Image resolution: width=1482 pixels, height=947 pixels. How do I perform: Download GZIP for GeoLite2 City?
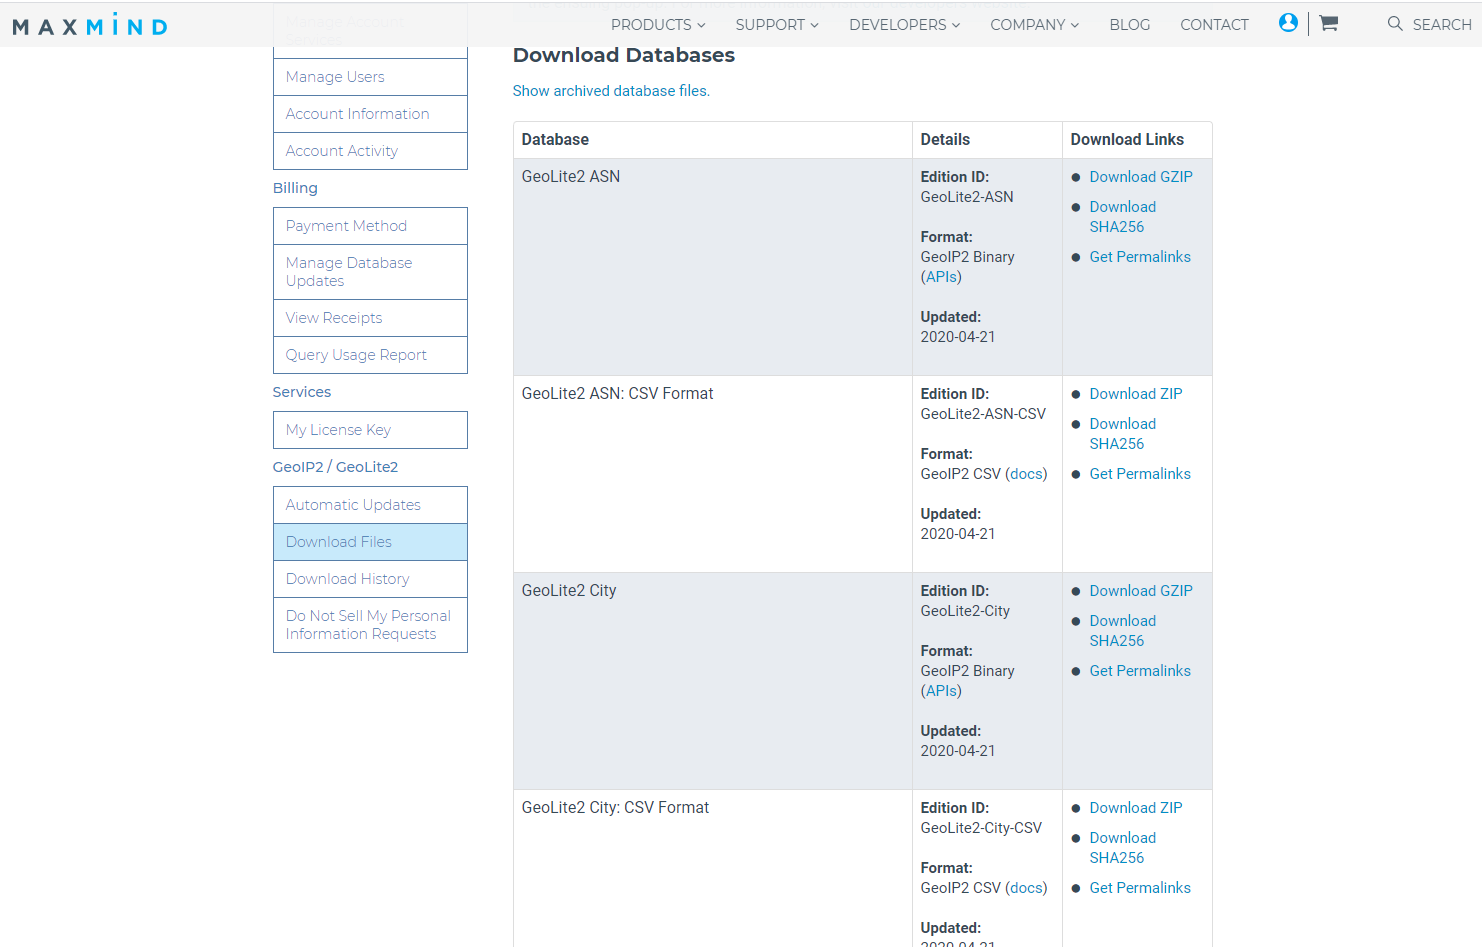point(1141,591)
